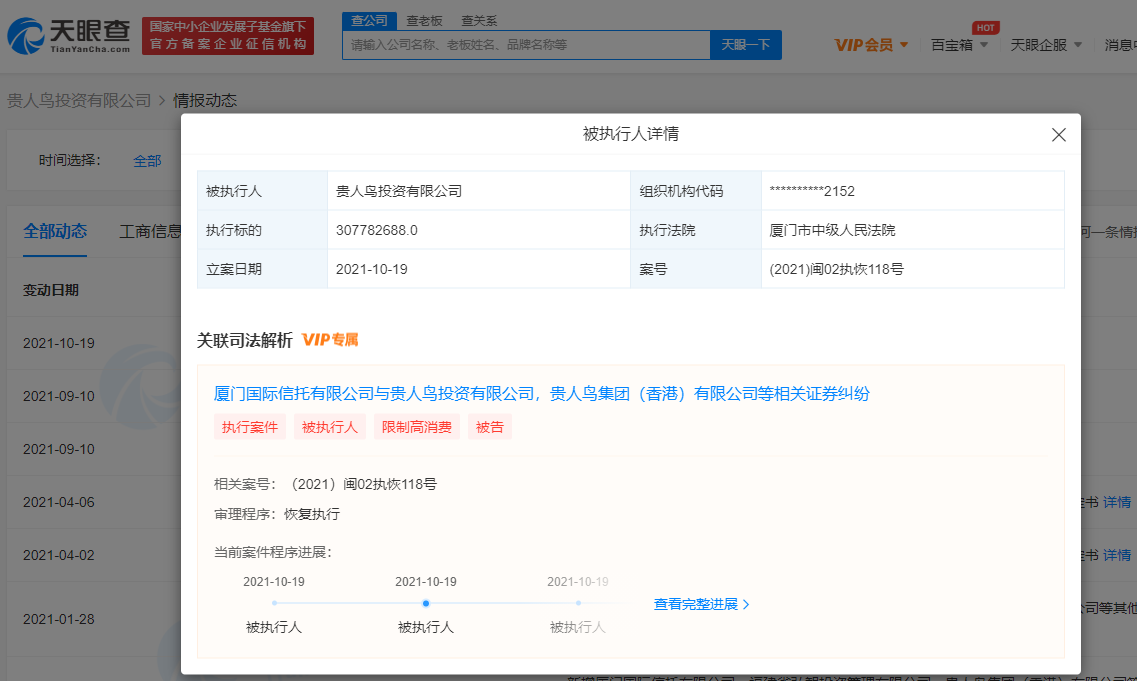Click execution amount 307782688.0
The image size is (1137, 681).
click(x=376, y=231)
